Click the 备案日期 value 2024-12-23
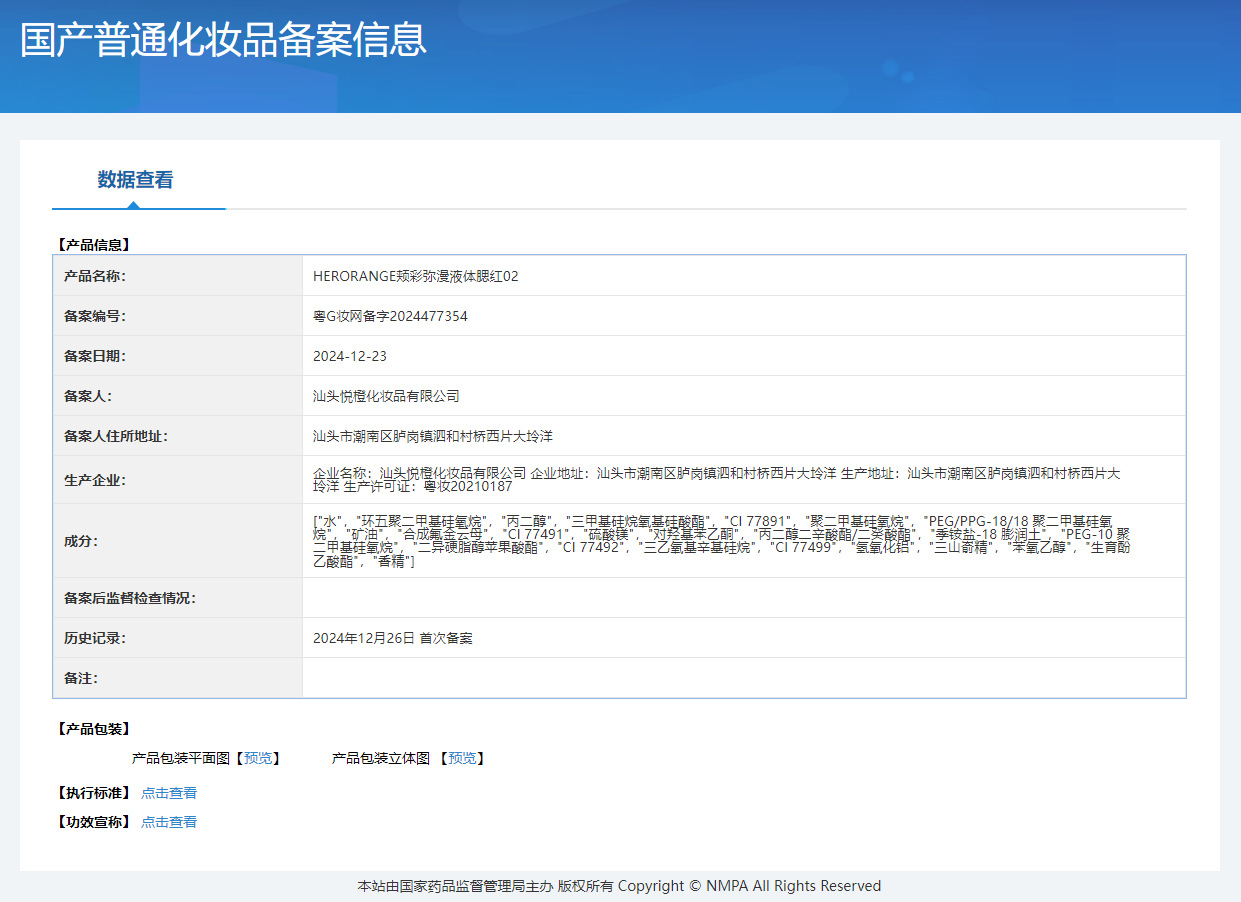Screen dimensions: 1241x902 point(349,356)
